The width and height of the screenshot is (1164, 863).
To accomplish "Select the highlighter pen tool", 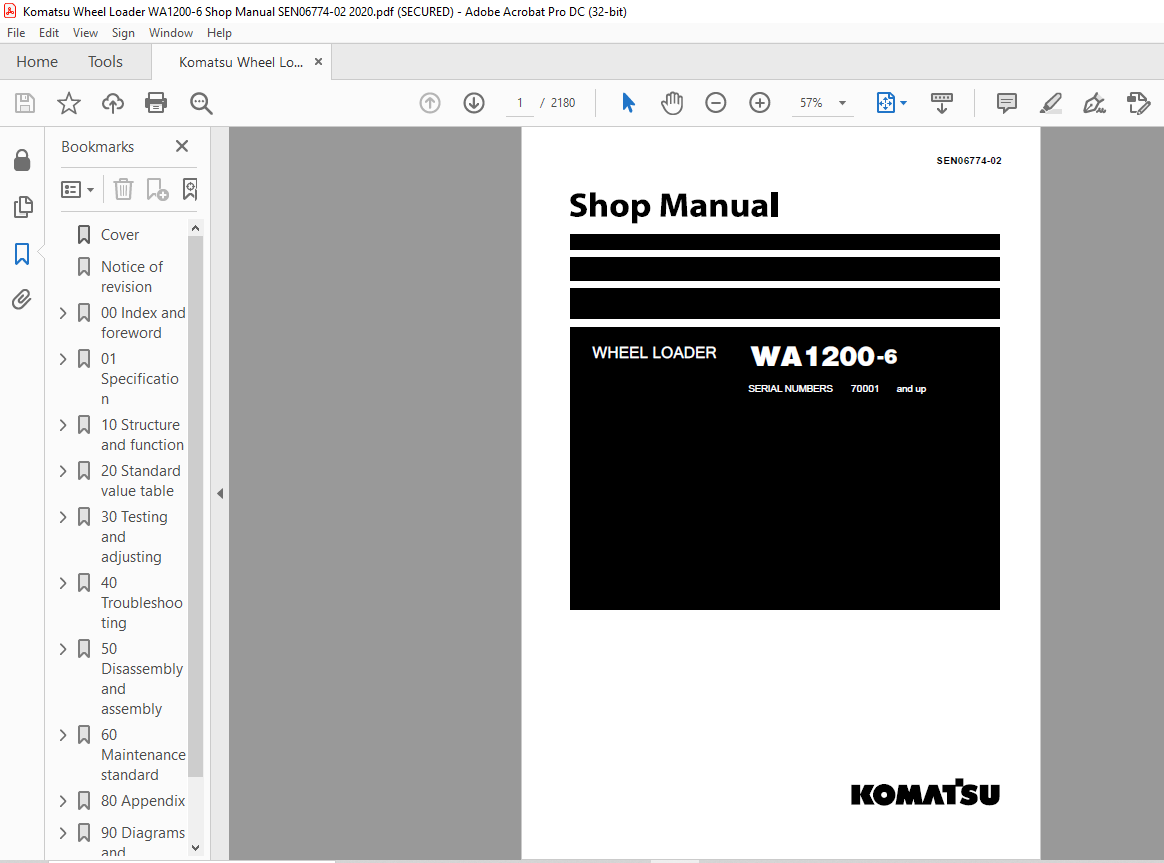I will pos(1050,103).
